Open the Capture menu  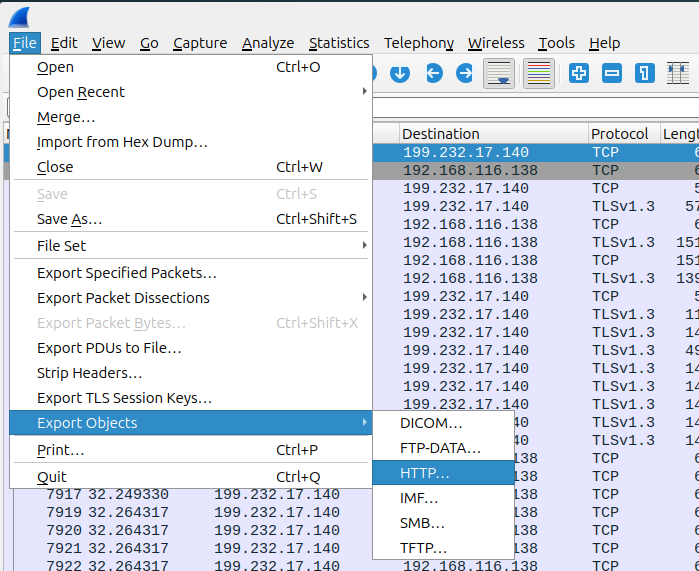click(x=200, y=43)
